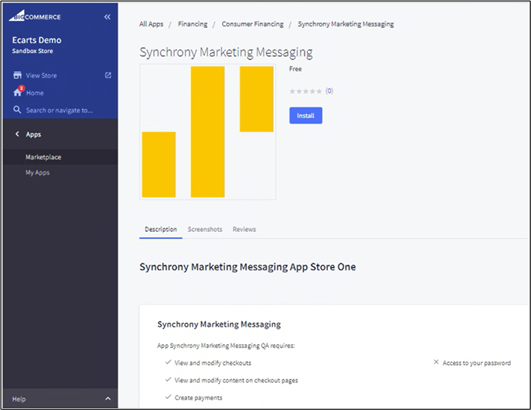
Task: Click checkmark beside Create payments
Action: coord(168,397)
